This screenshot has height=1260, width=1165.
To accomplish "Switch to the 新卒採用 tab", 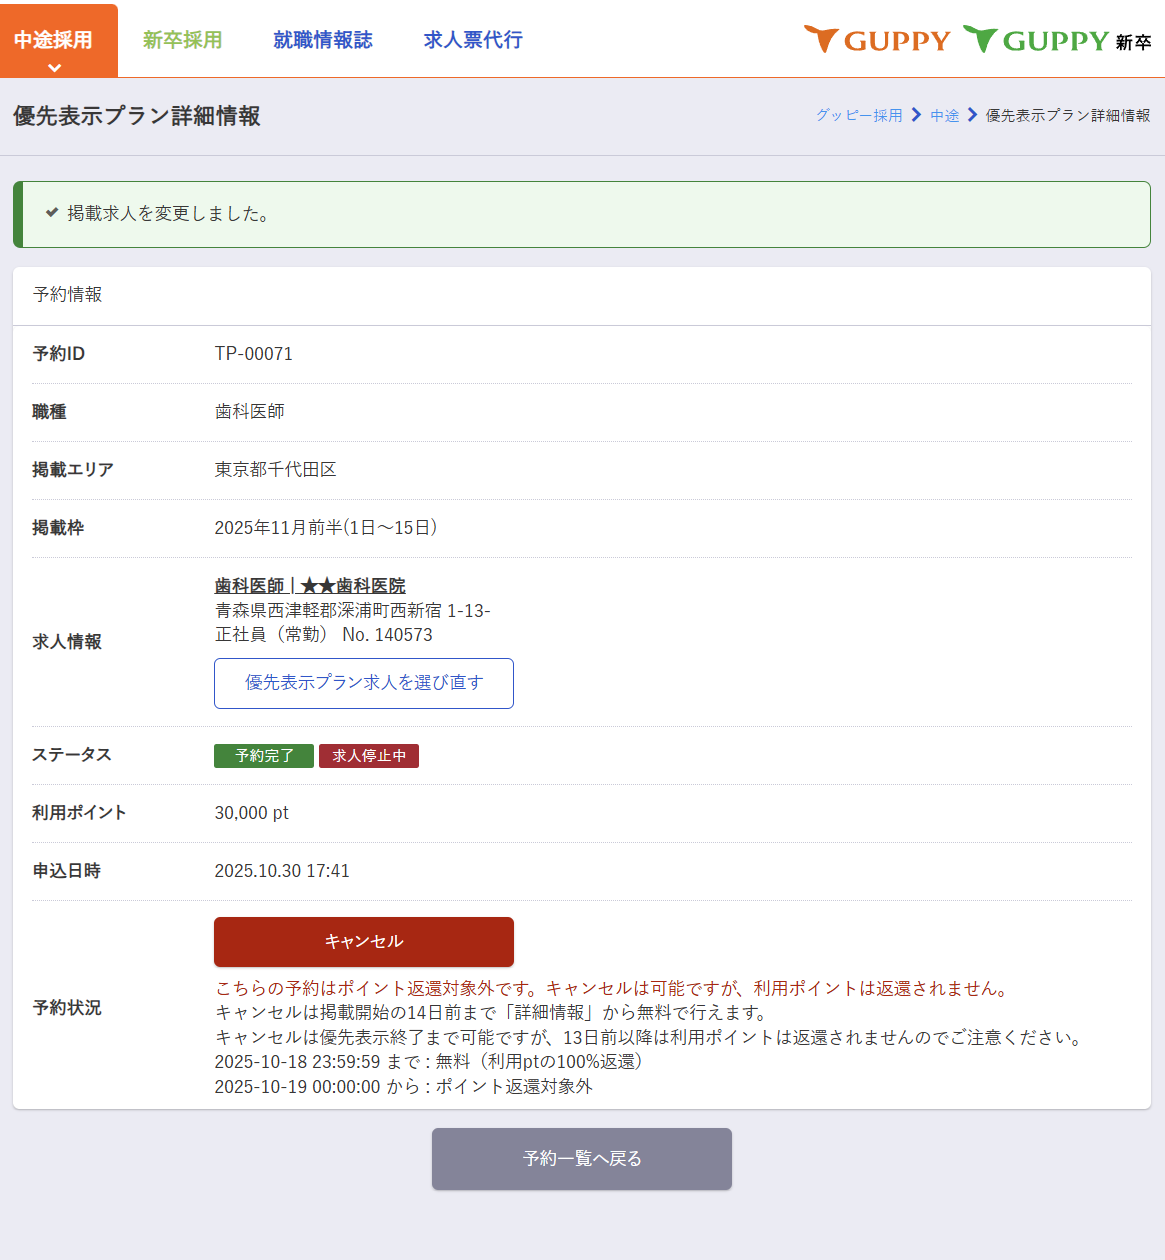I will click(182, 40).
